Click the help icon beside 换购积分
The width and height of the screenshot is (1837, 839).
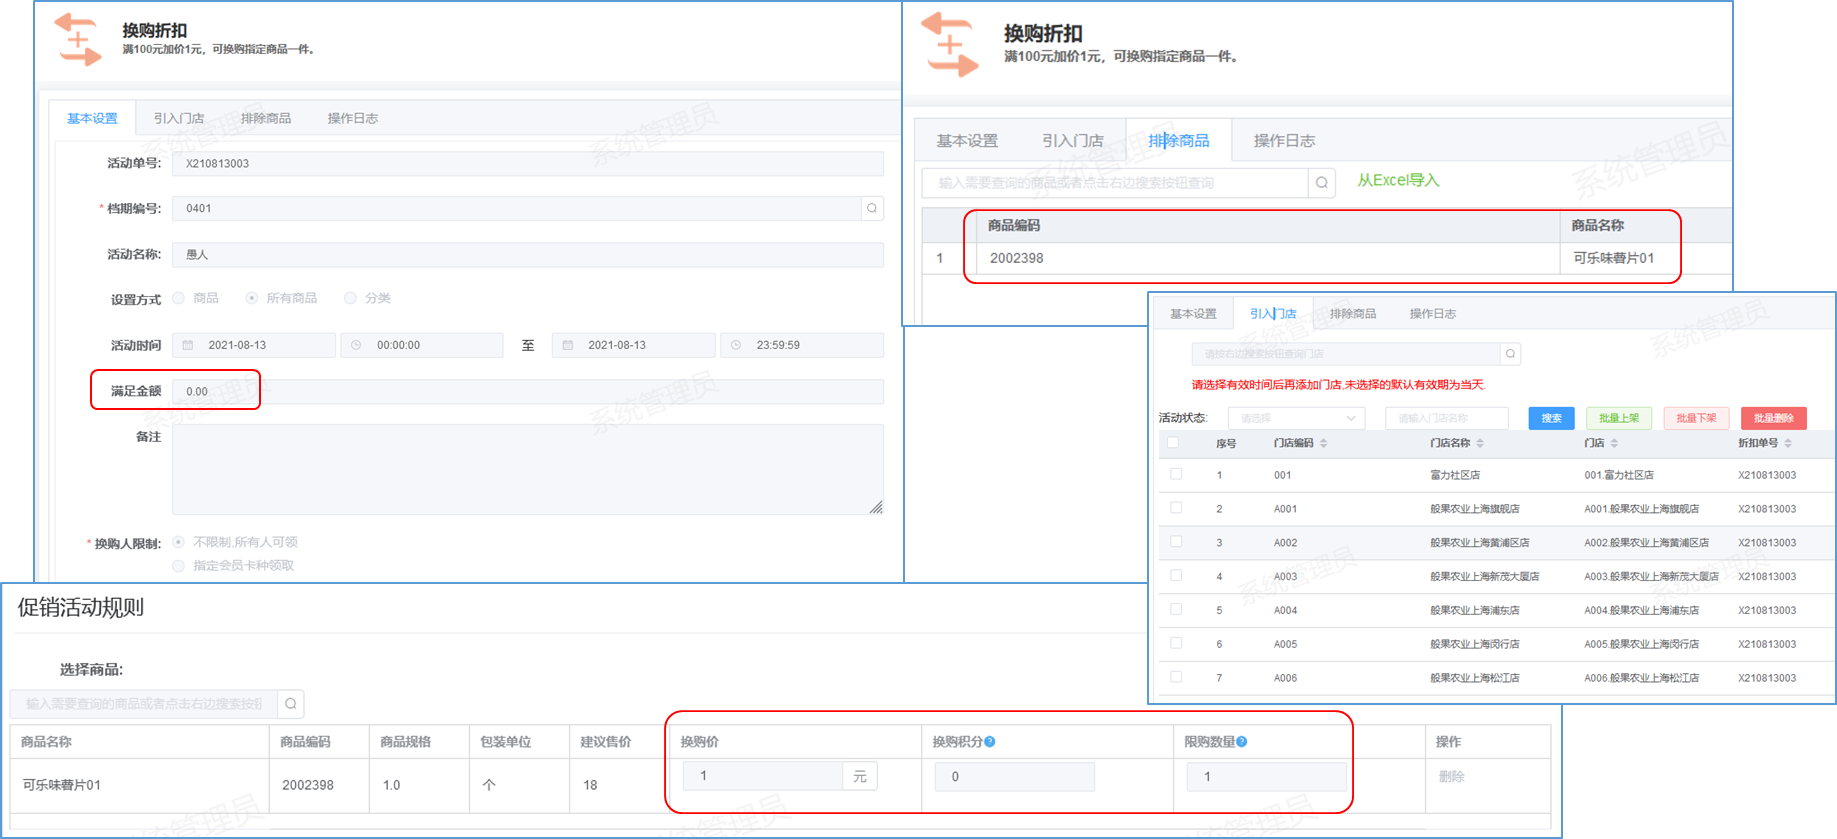990,742
